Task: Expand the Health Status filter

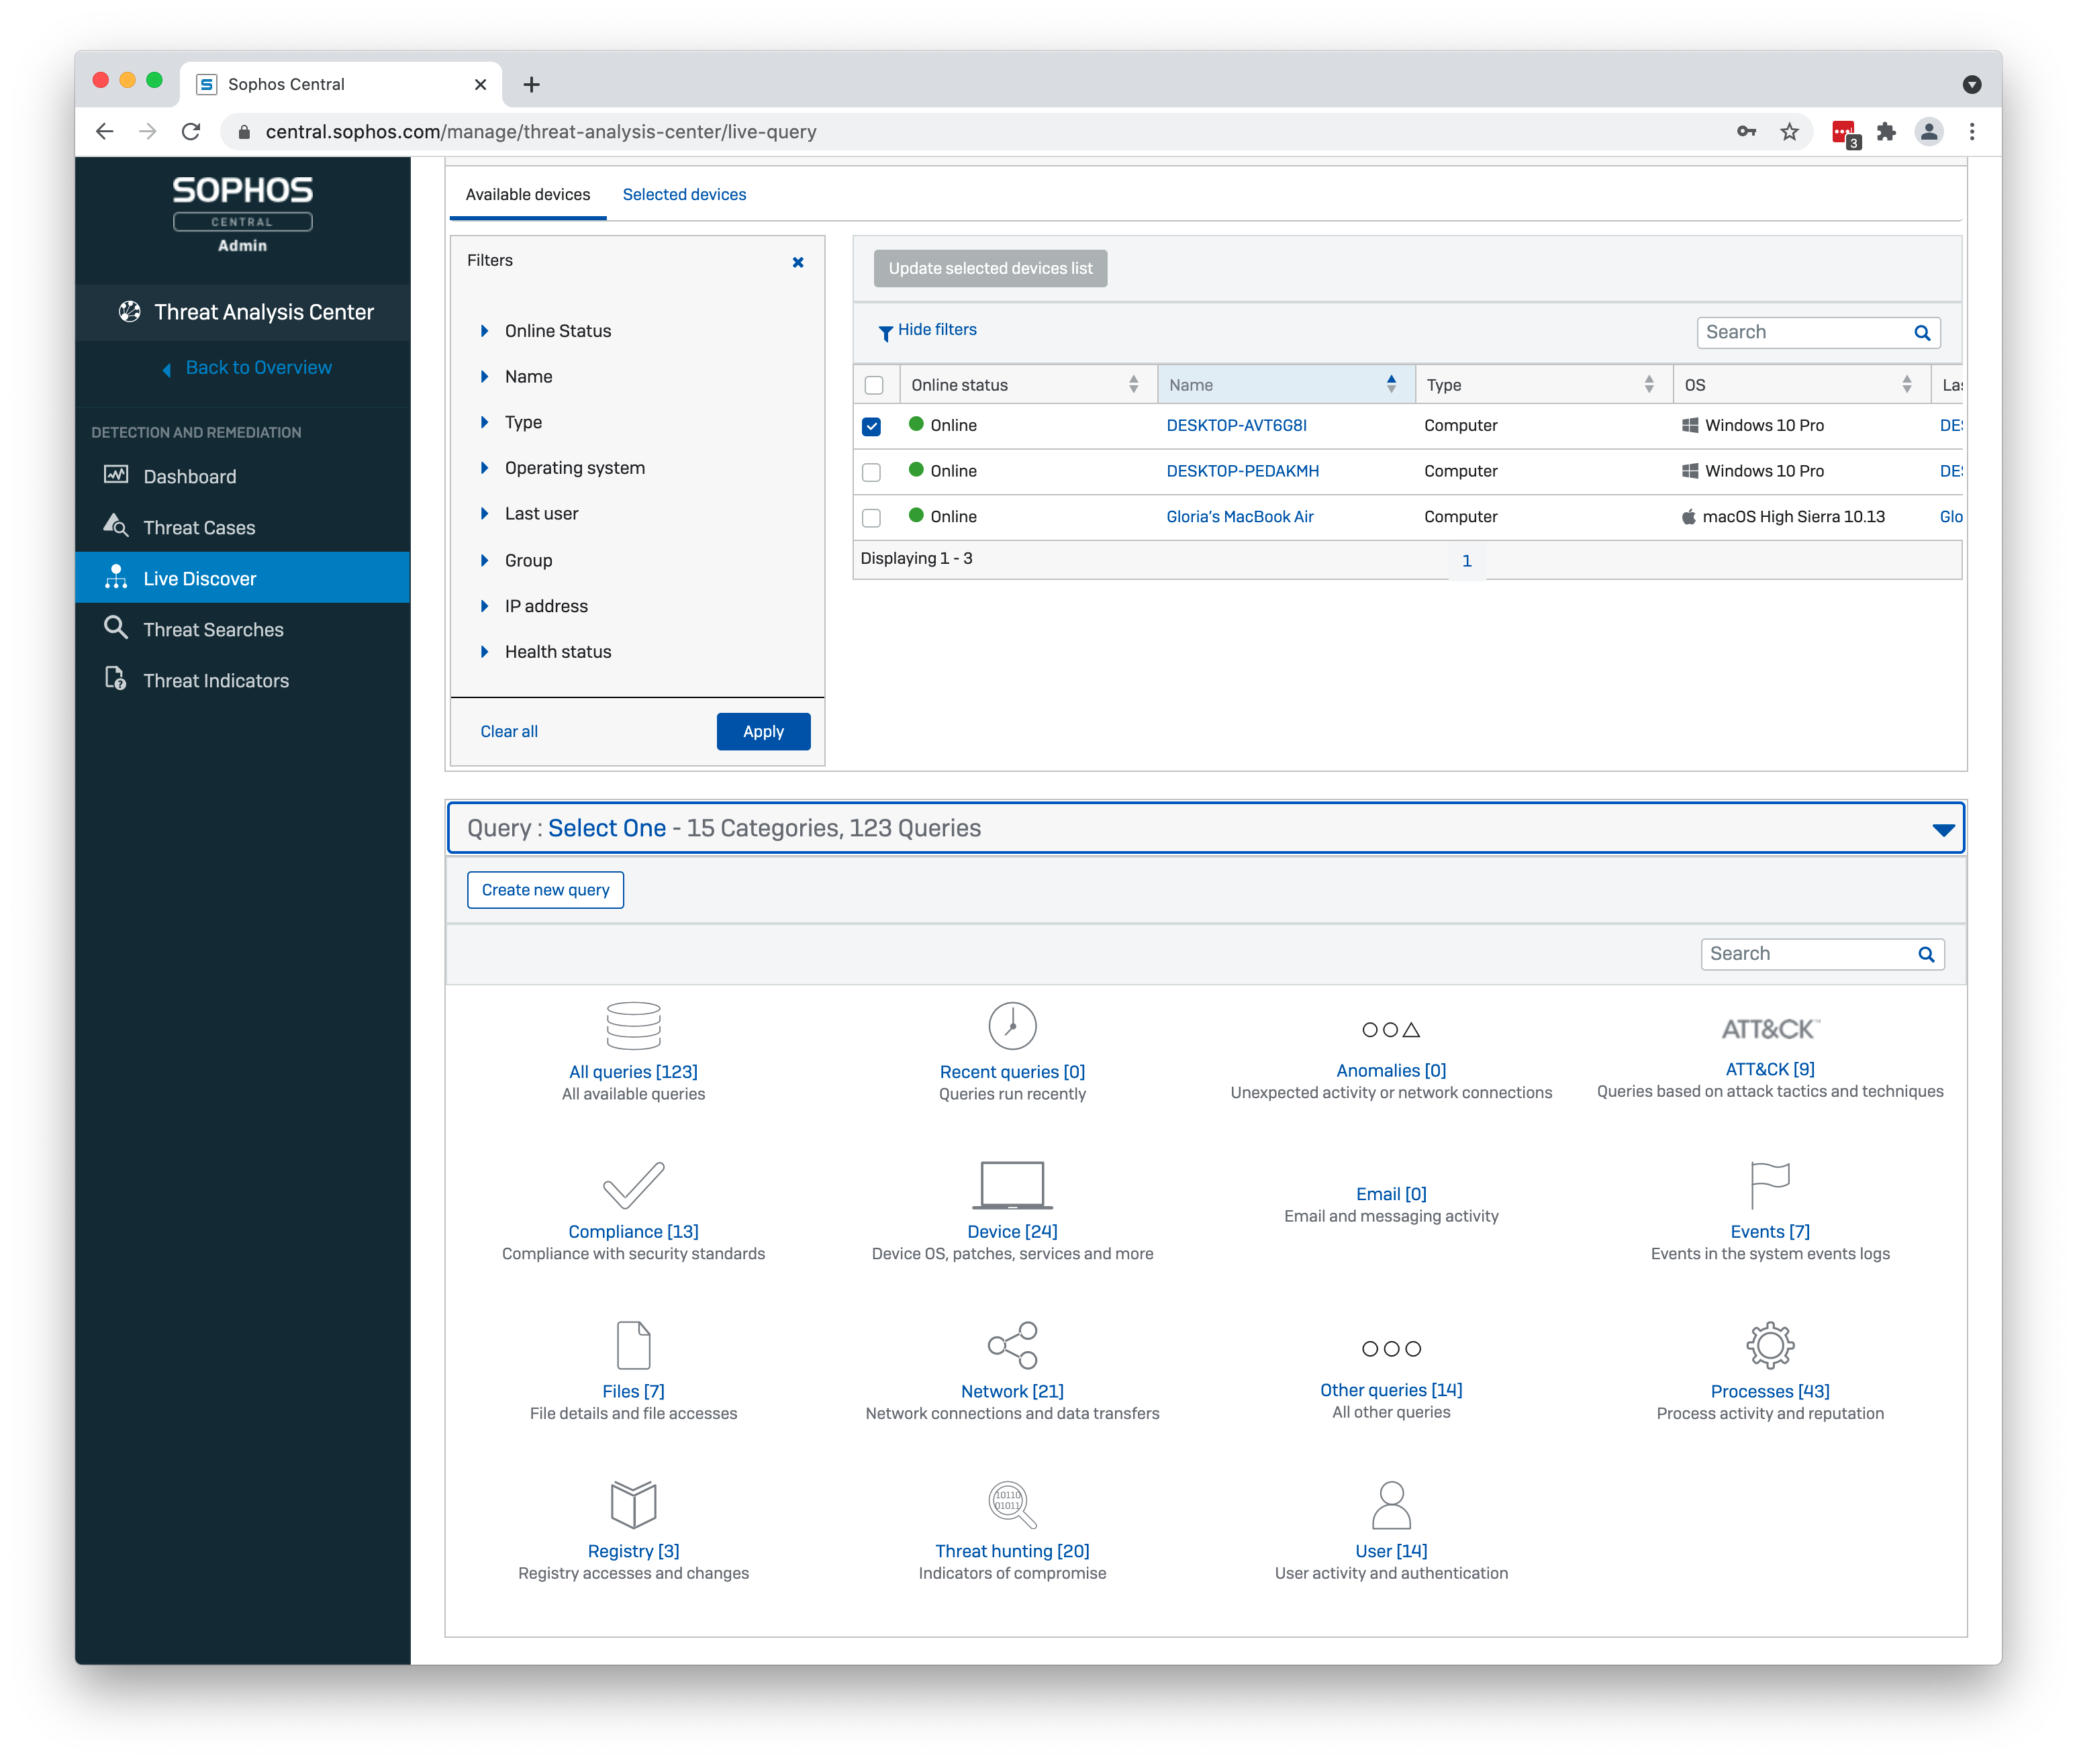Action: pos(557,651)
